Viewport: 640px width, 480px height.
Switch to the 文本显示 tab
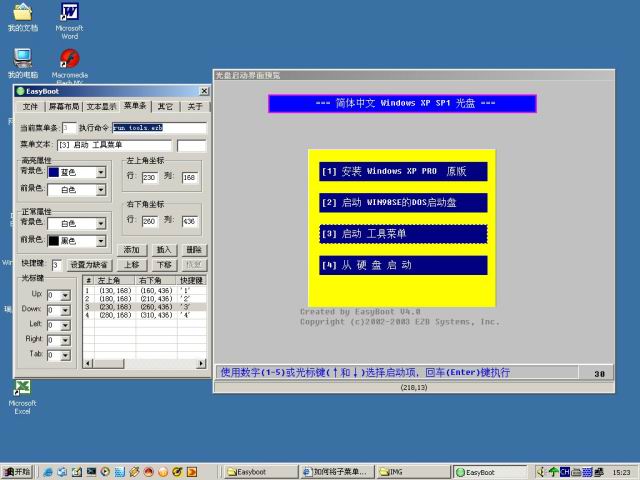pos(102,107)
